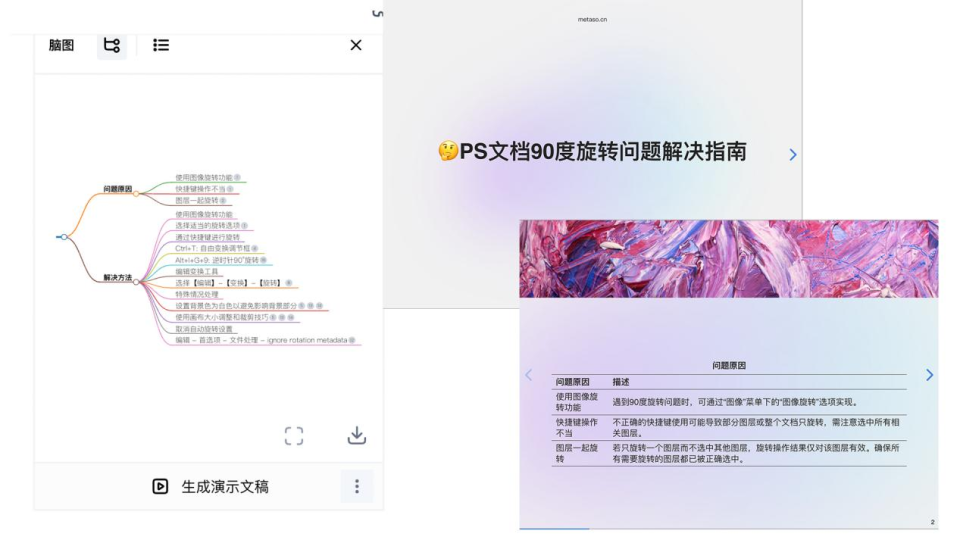Select the Ctrl+T: 自由变换调节框 node
960x540 pixels.
pyautogui.click(x=212, y=249)
